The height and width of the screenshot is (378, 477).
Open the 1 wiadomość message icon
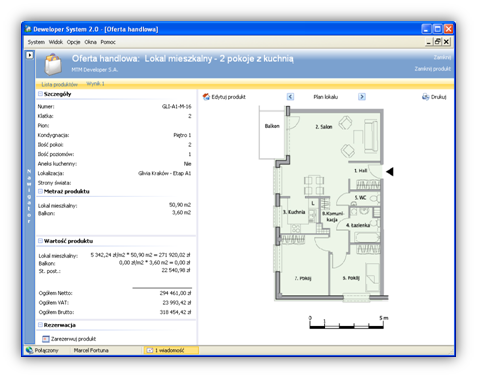(150, 350)
